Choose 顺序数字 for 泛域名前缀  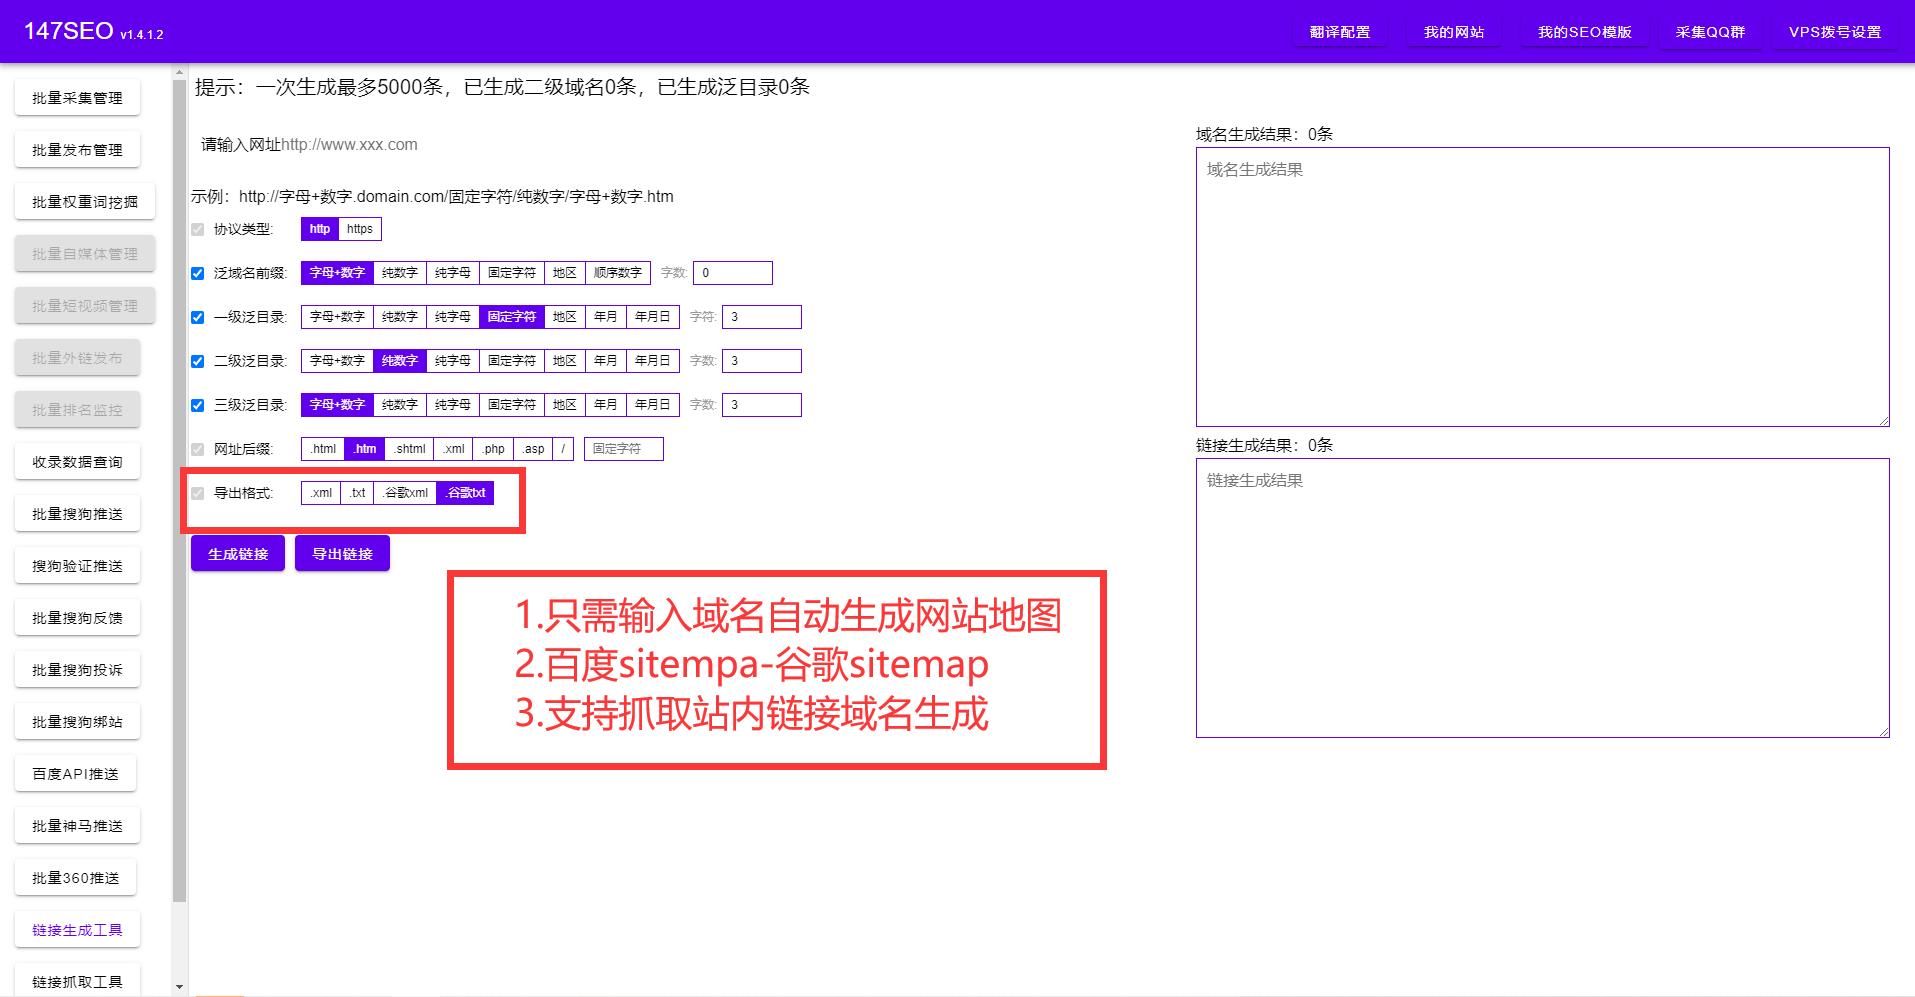point(618,272)
